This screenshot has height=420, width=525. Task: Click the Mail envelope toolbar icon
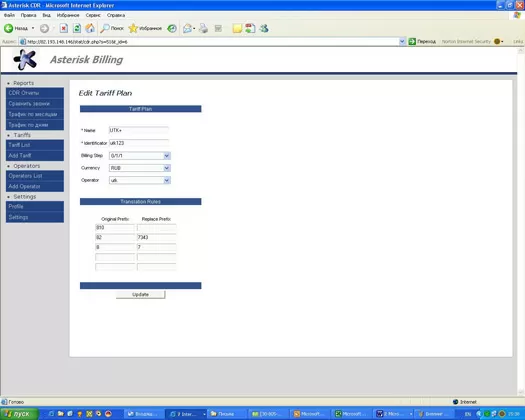click(188, 28)
